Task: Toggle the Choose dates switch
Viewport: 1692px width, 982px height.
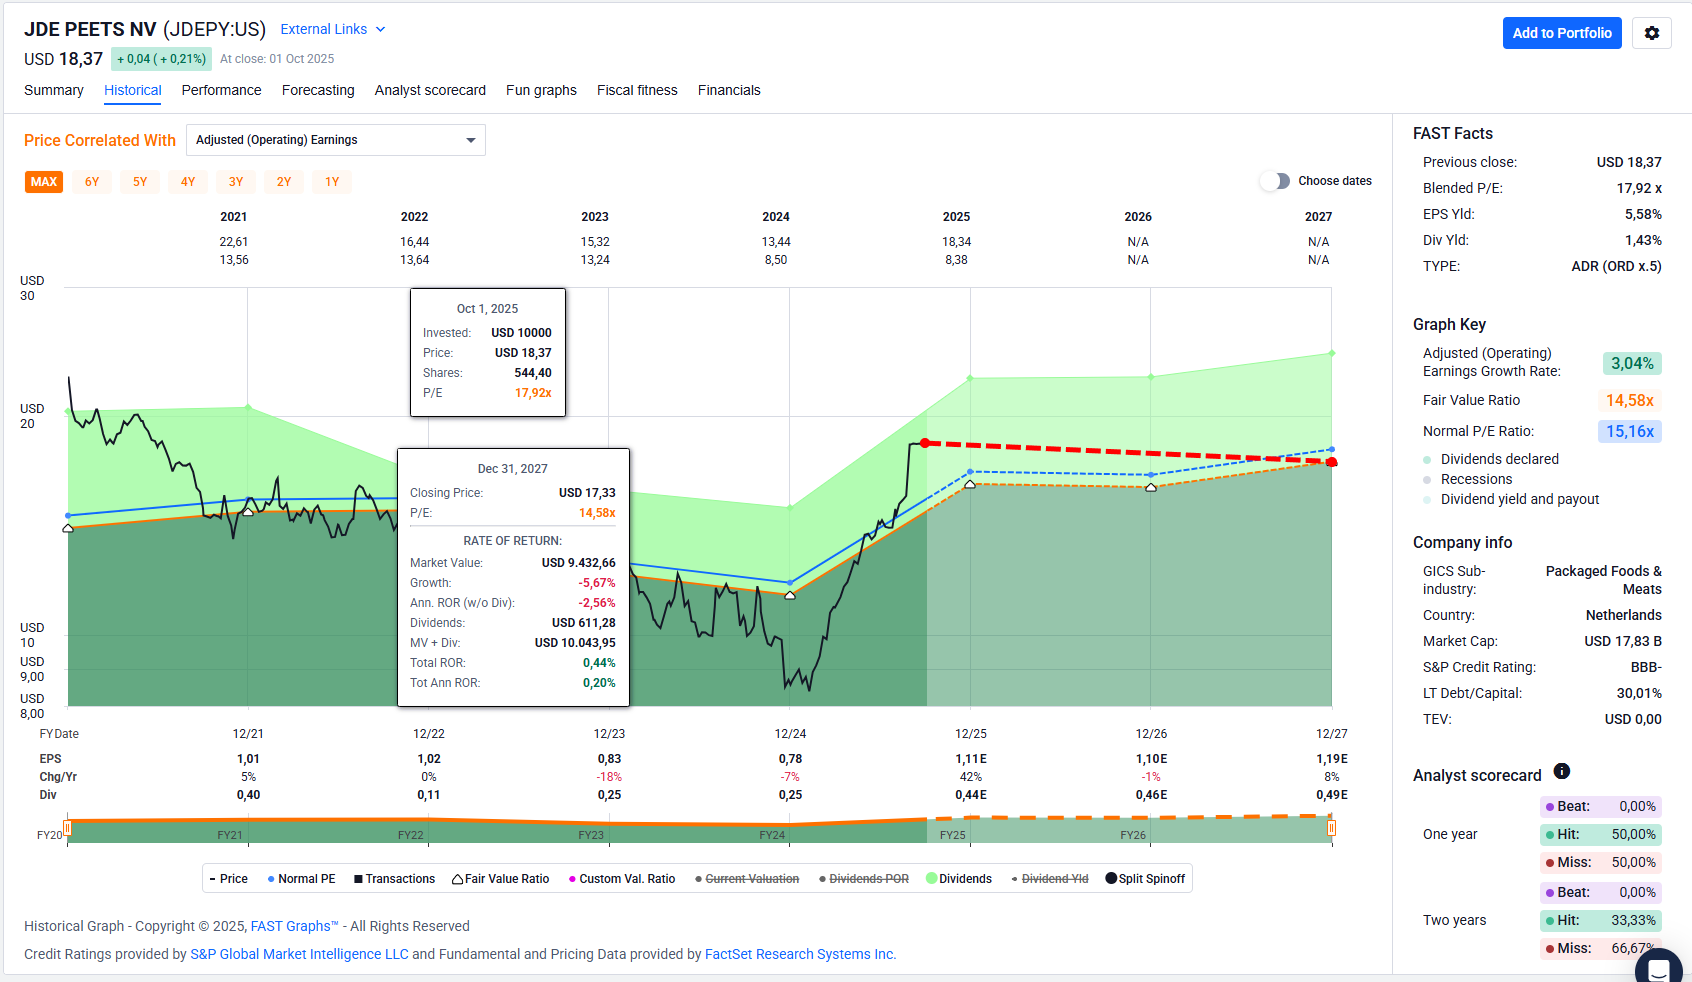Action: click(1274, 181)
